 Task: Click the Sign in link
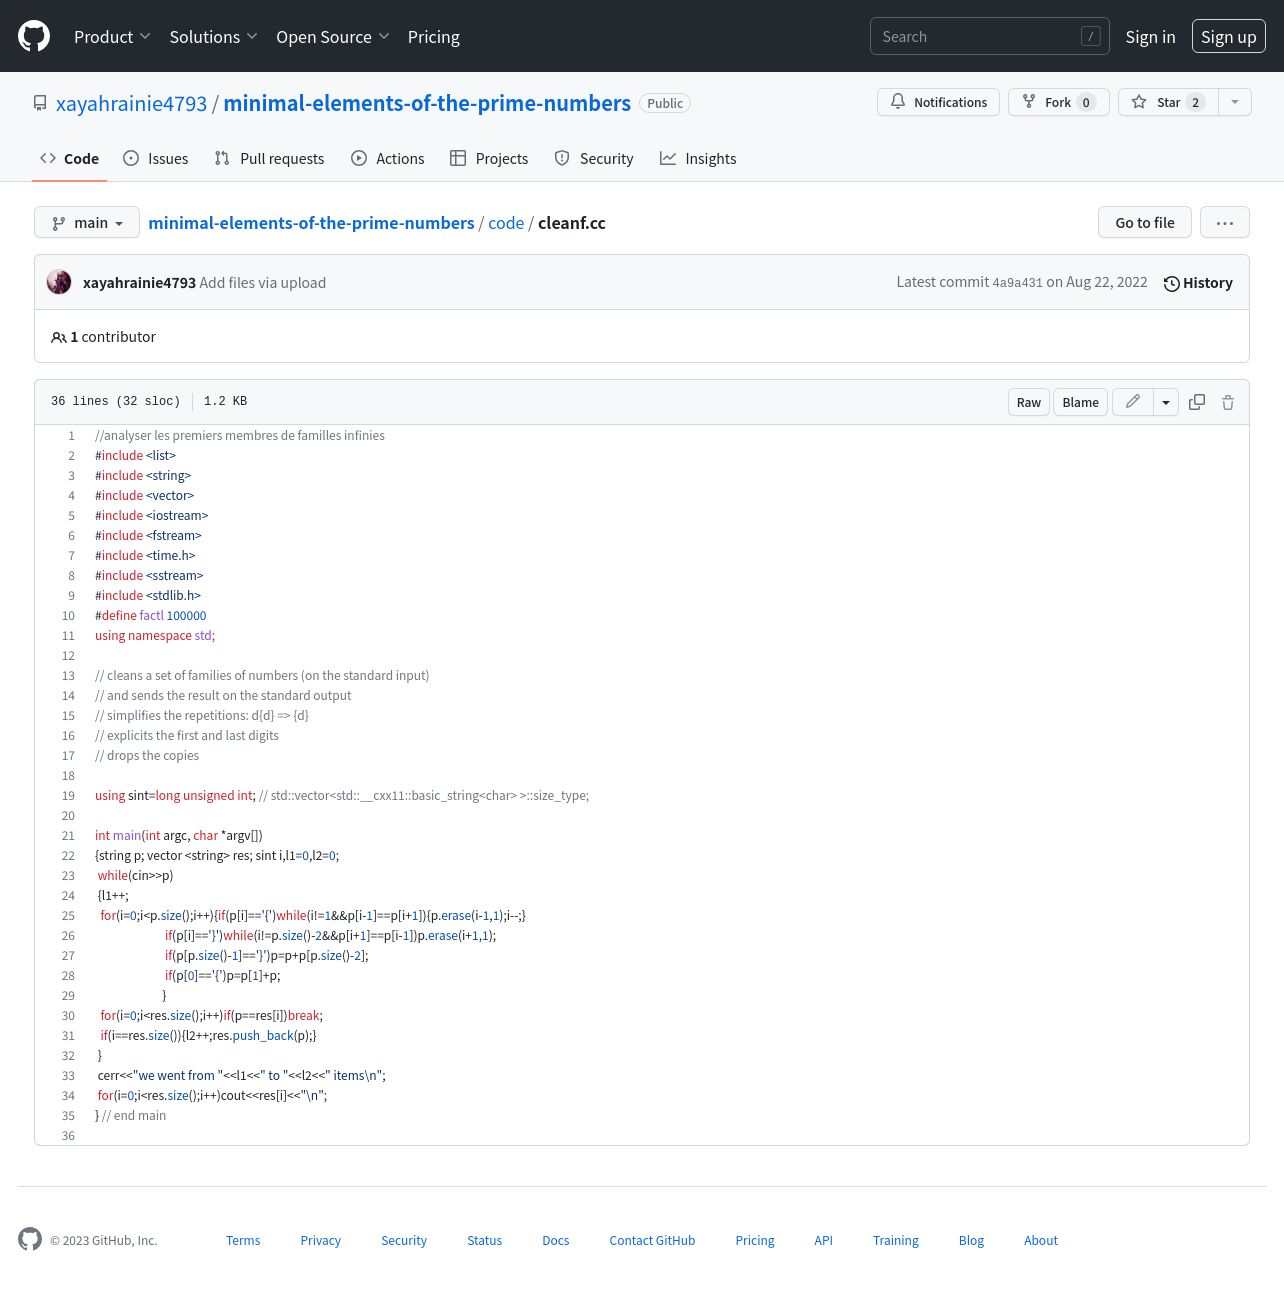coord(1150,37)
